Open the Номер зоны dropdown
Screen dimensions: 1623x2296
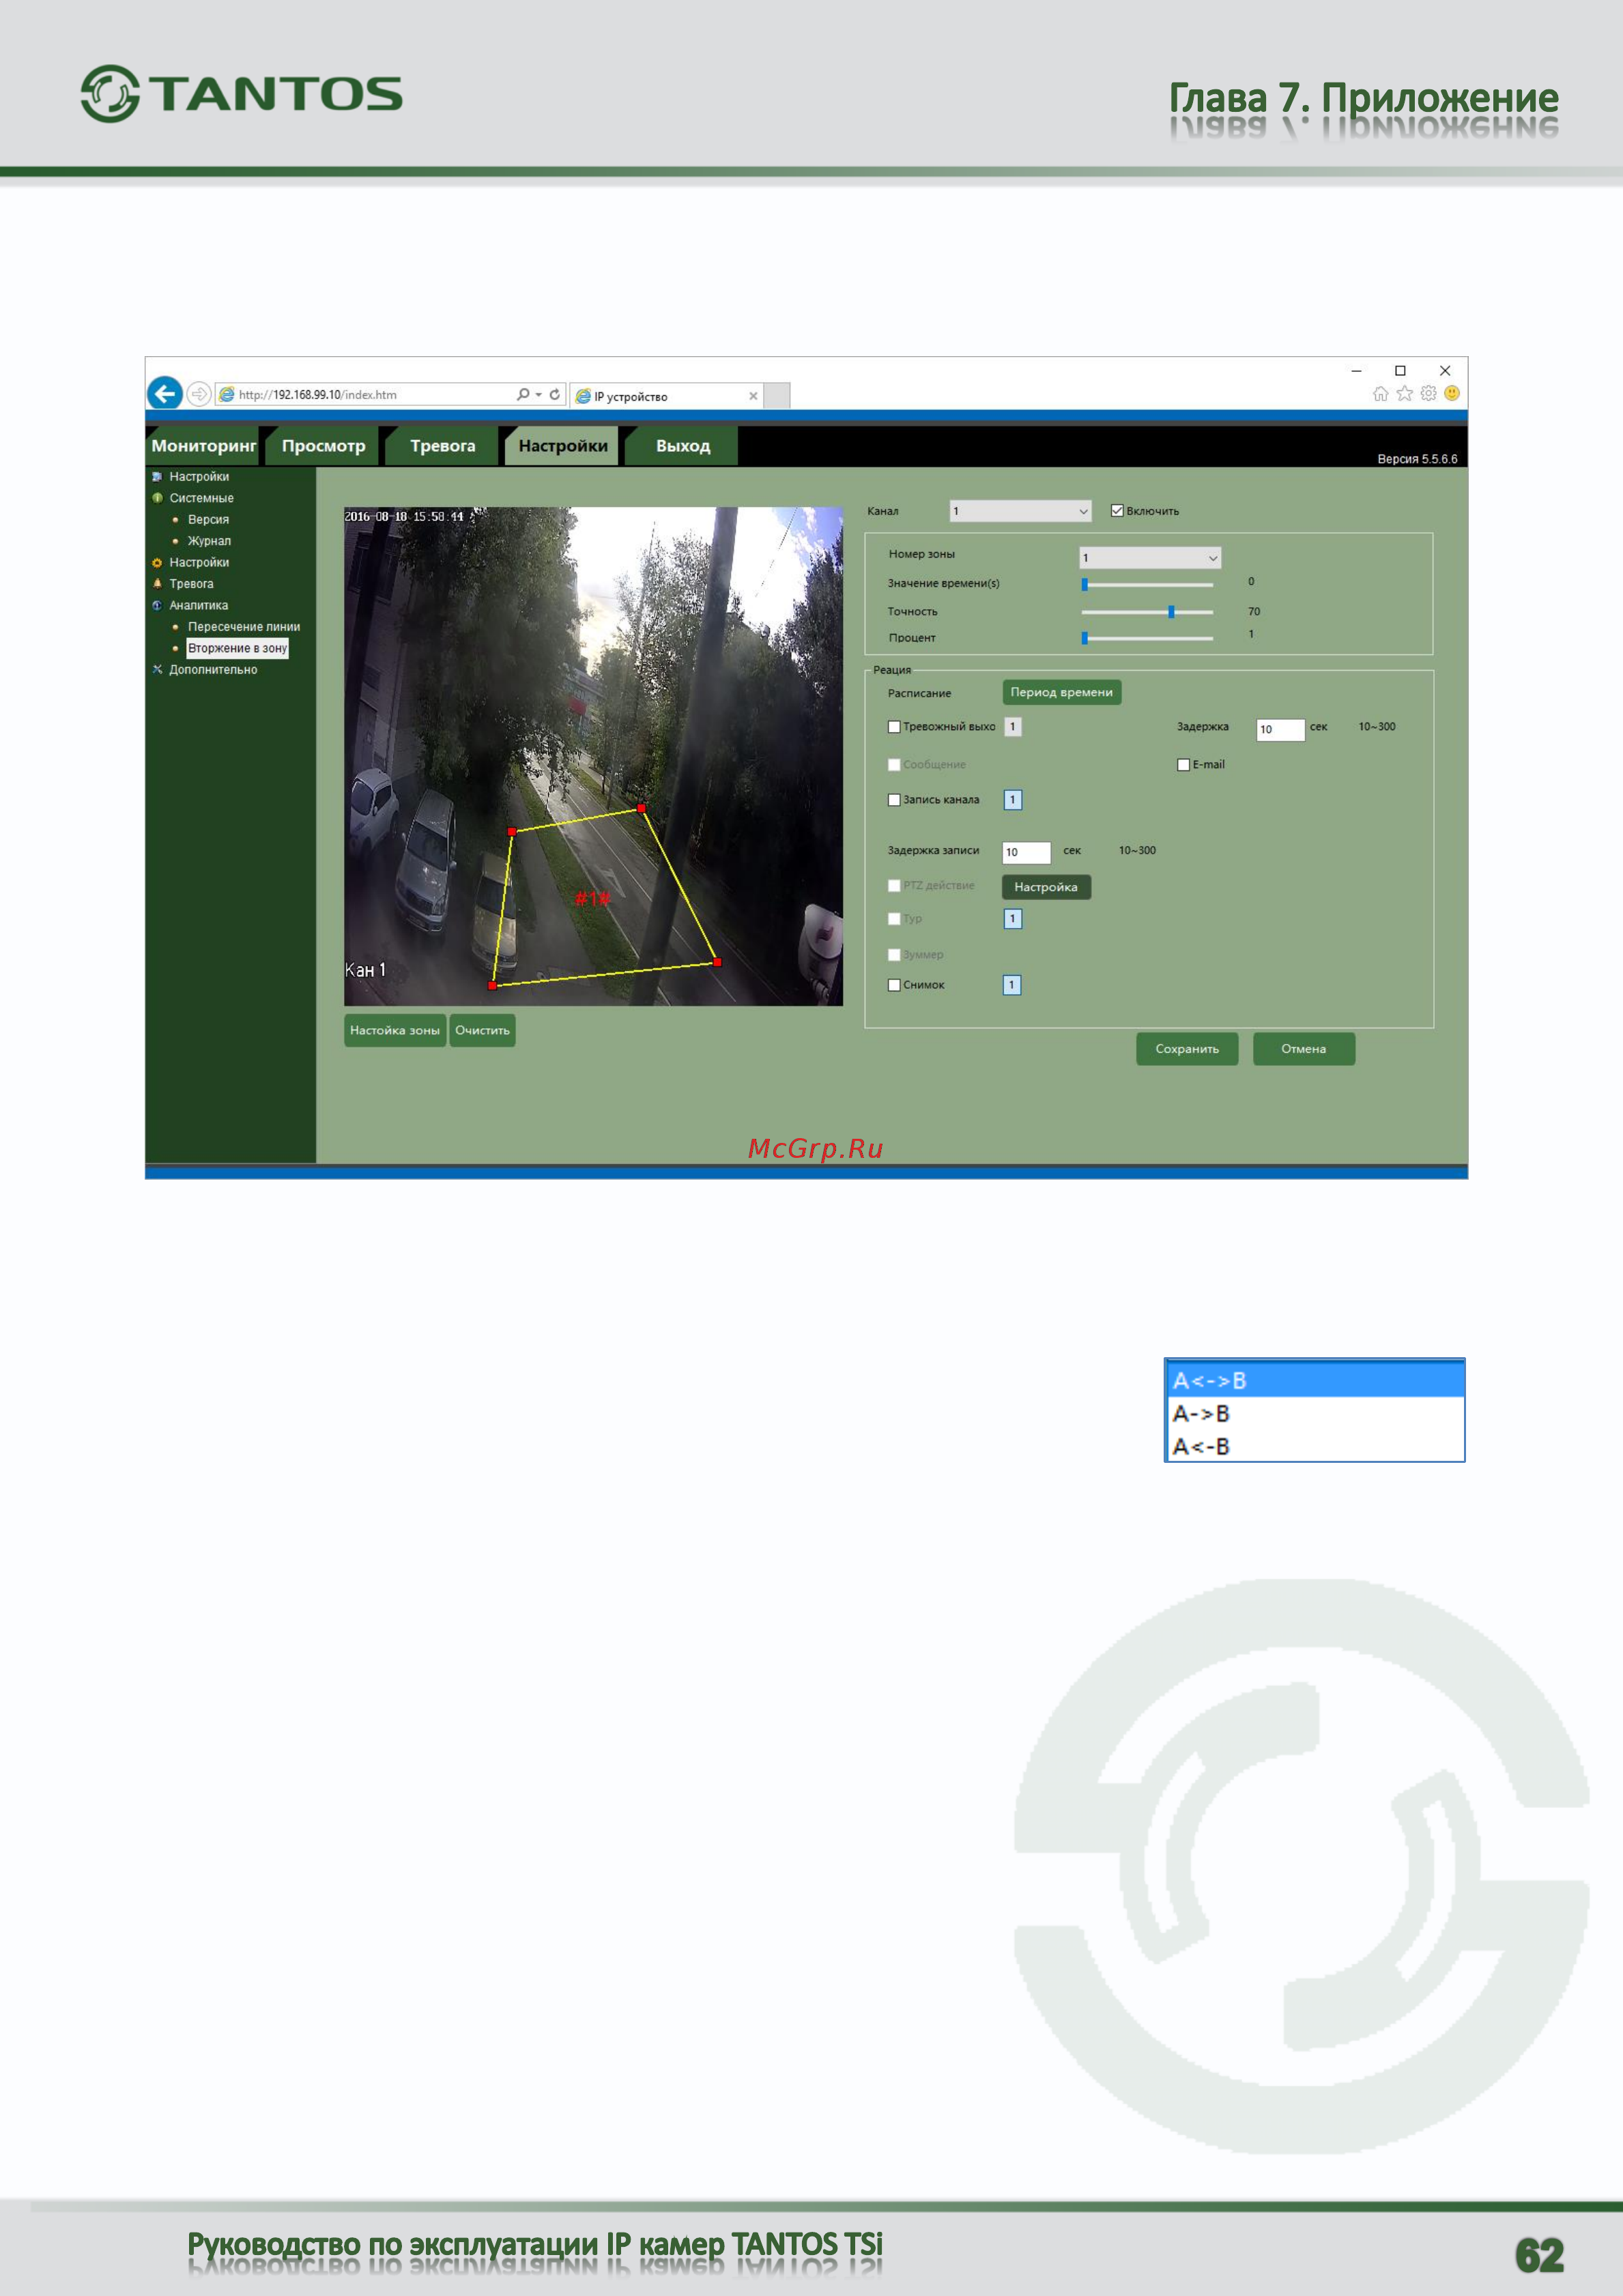tap(1150, 558)
